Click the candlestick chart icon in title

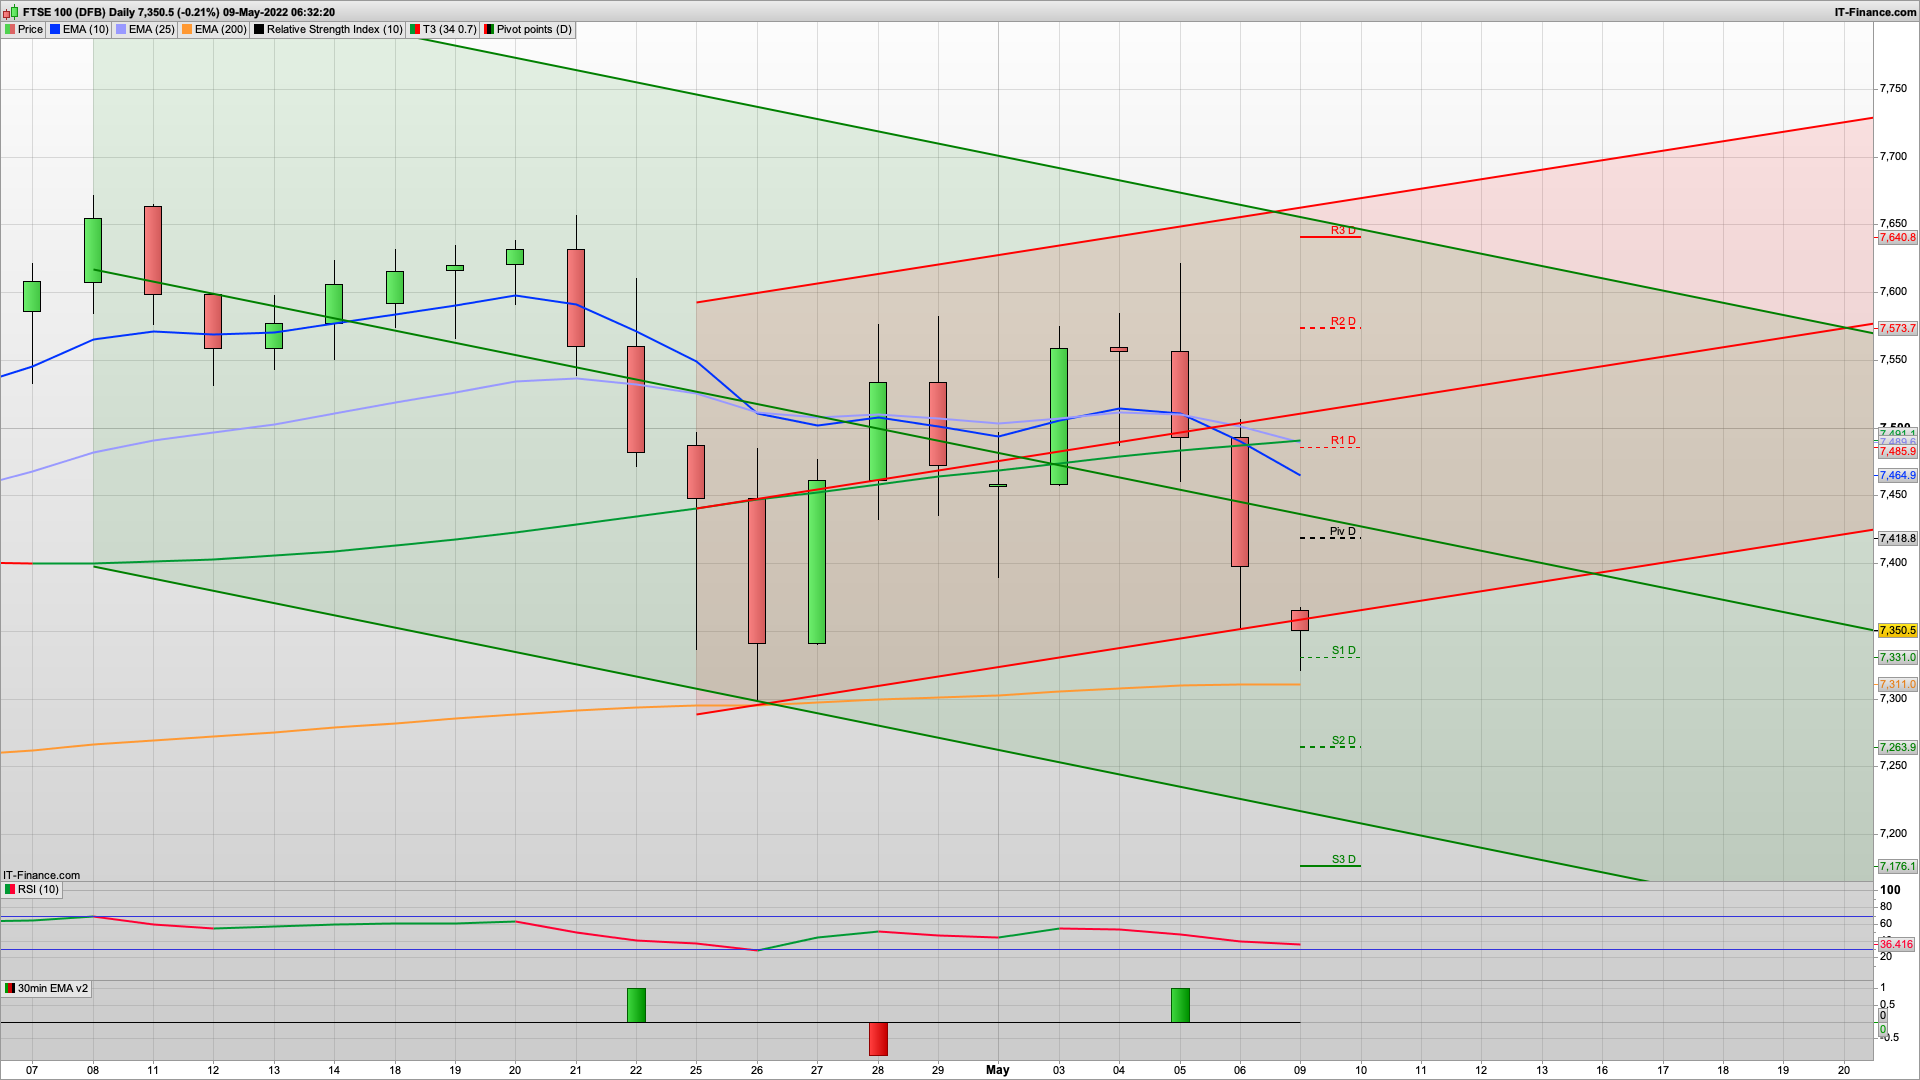pos(11,12)
